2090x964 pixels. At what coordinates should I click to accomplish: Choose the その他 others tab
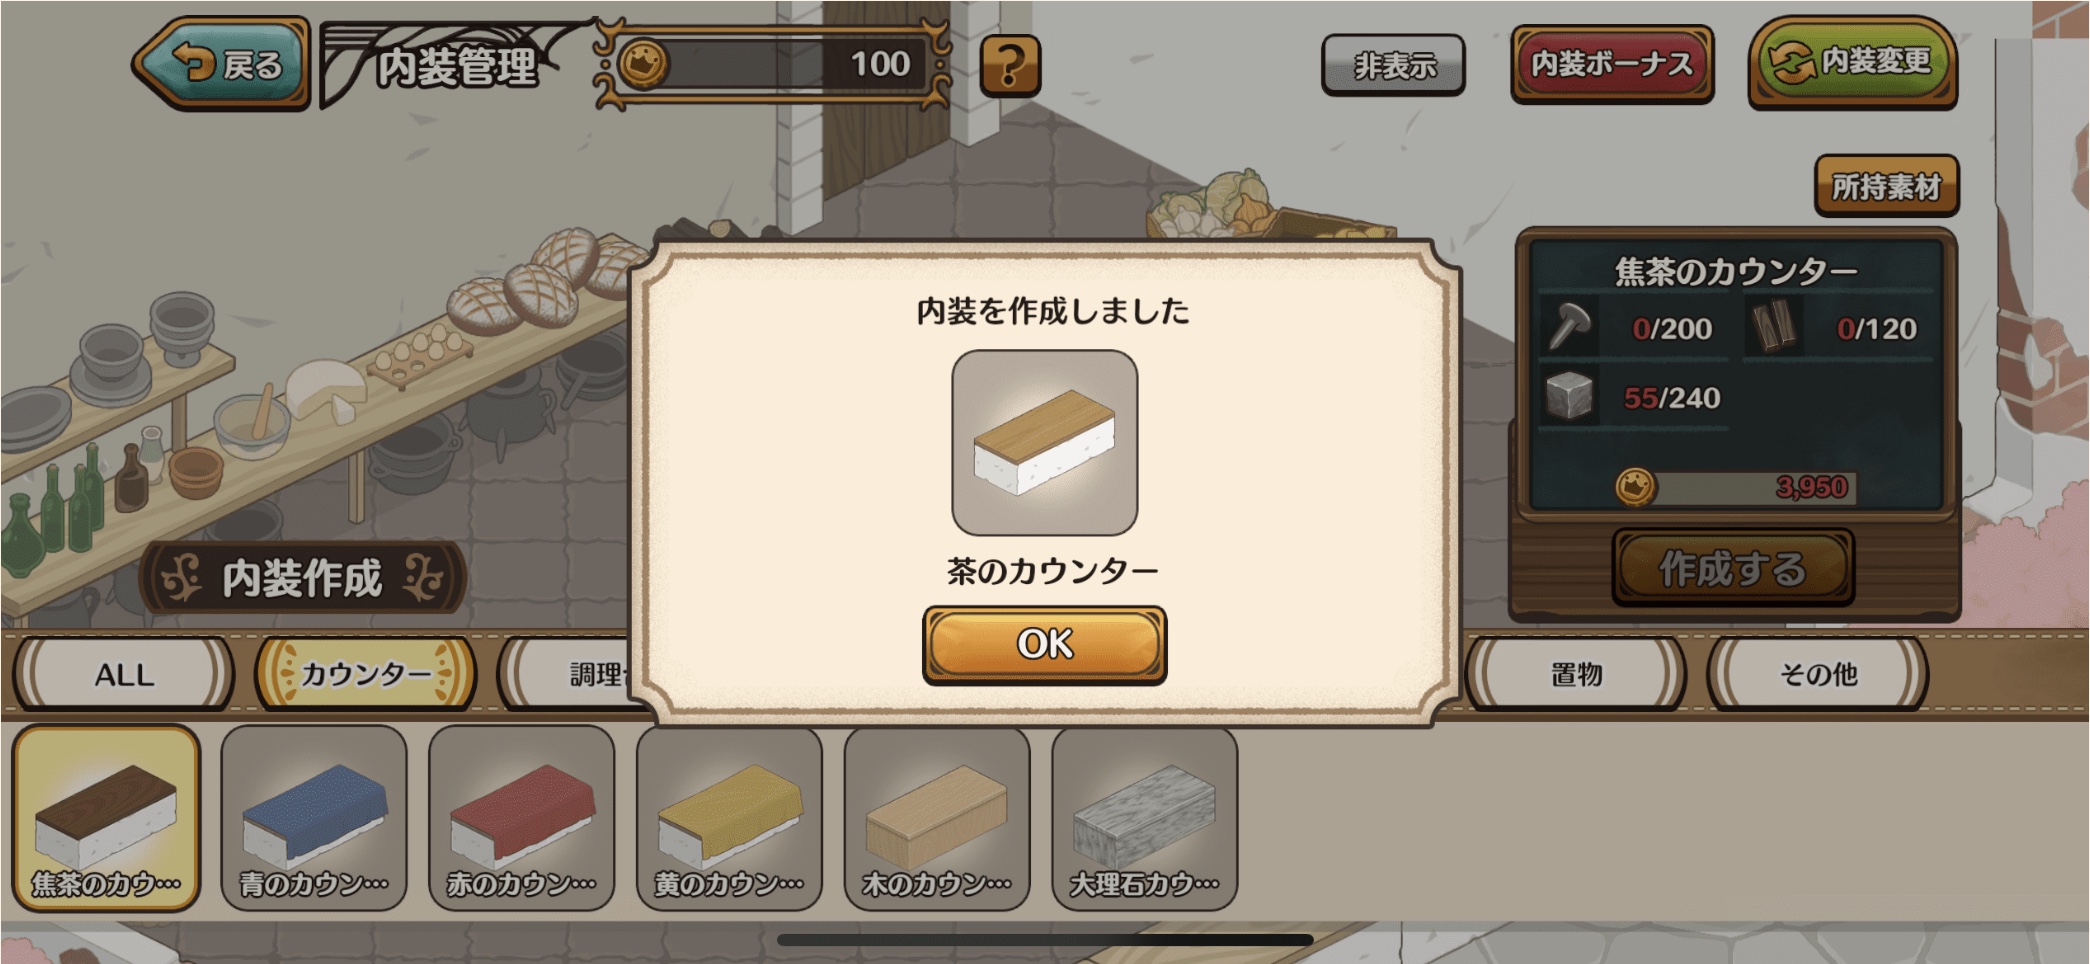(1818, 674)
